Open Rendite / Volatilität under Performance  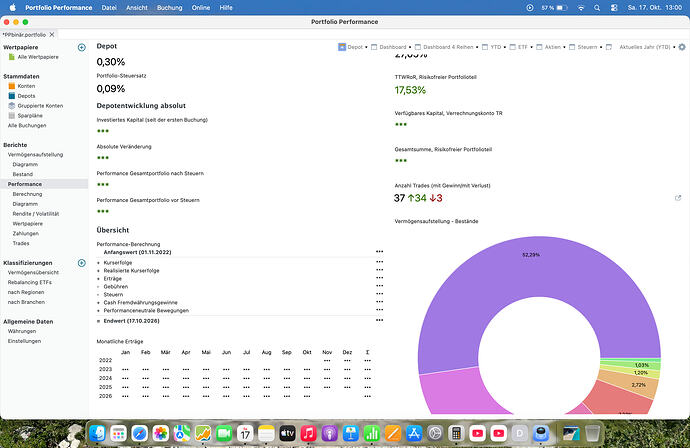pyautogui.click(x=36, y=214)
